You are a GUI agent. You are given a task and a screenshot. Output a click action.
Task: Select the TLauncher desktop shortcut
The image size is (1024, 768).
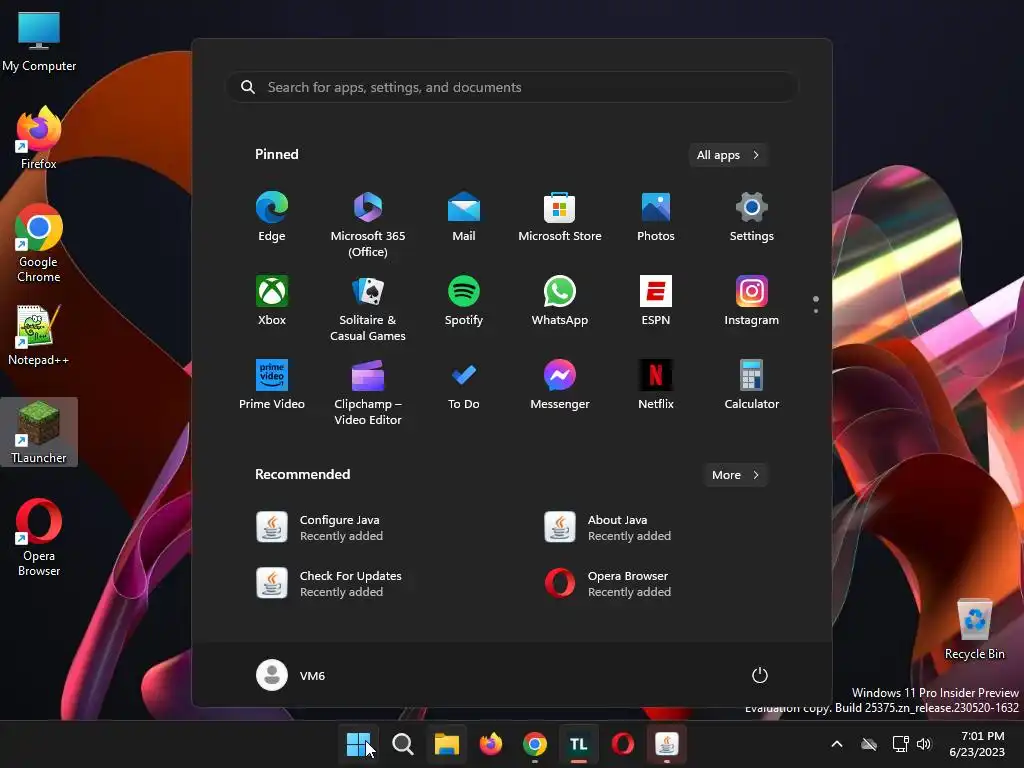pyautogui.click(x=39, y=432)
